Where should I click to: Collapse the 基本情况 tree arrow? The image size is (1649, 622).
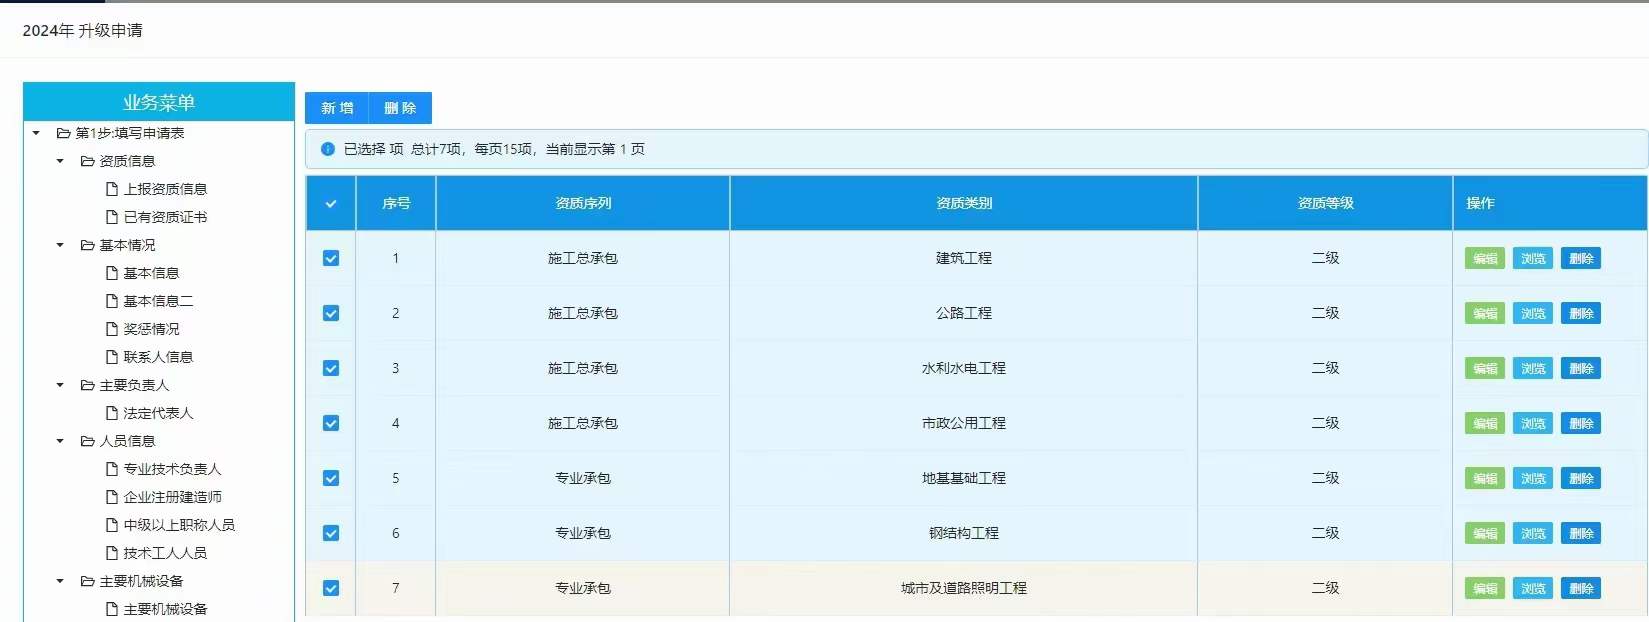pyautogui.click(x=60, y=245)
